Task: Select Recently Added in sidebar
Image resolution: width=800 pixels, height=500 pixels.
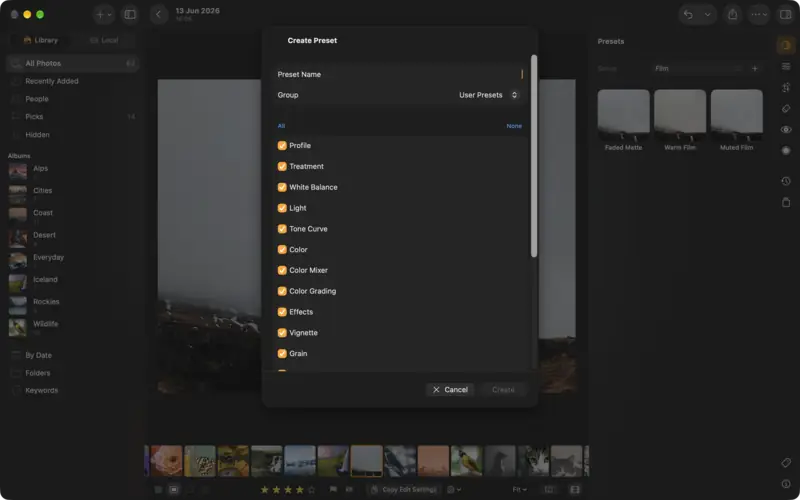Action: 73,81
